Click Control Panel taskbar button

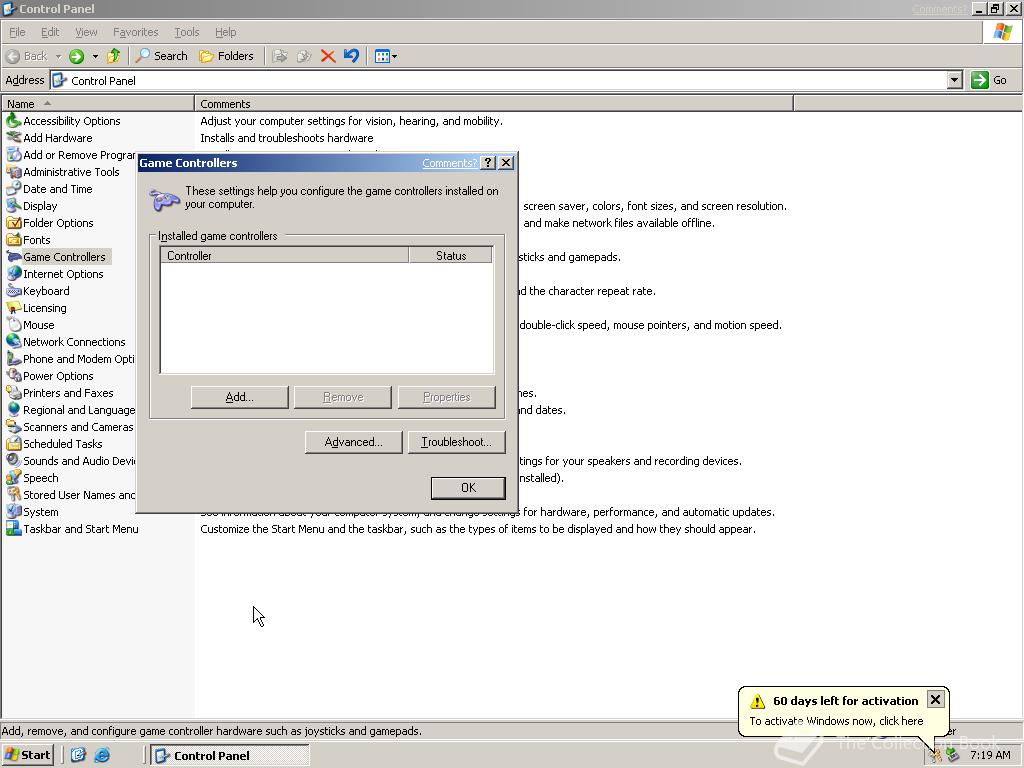point(230,756)
